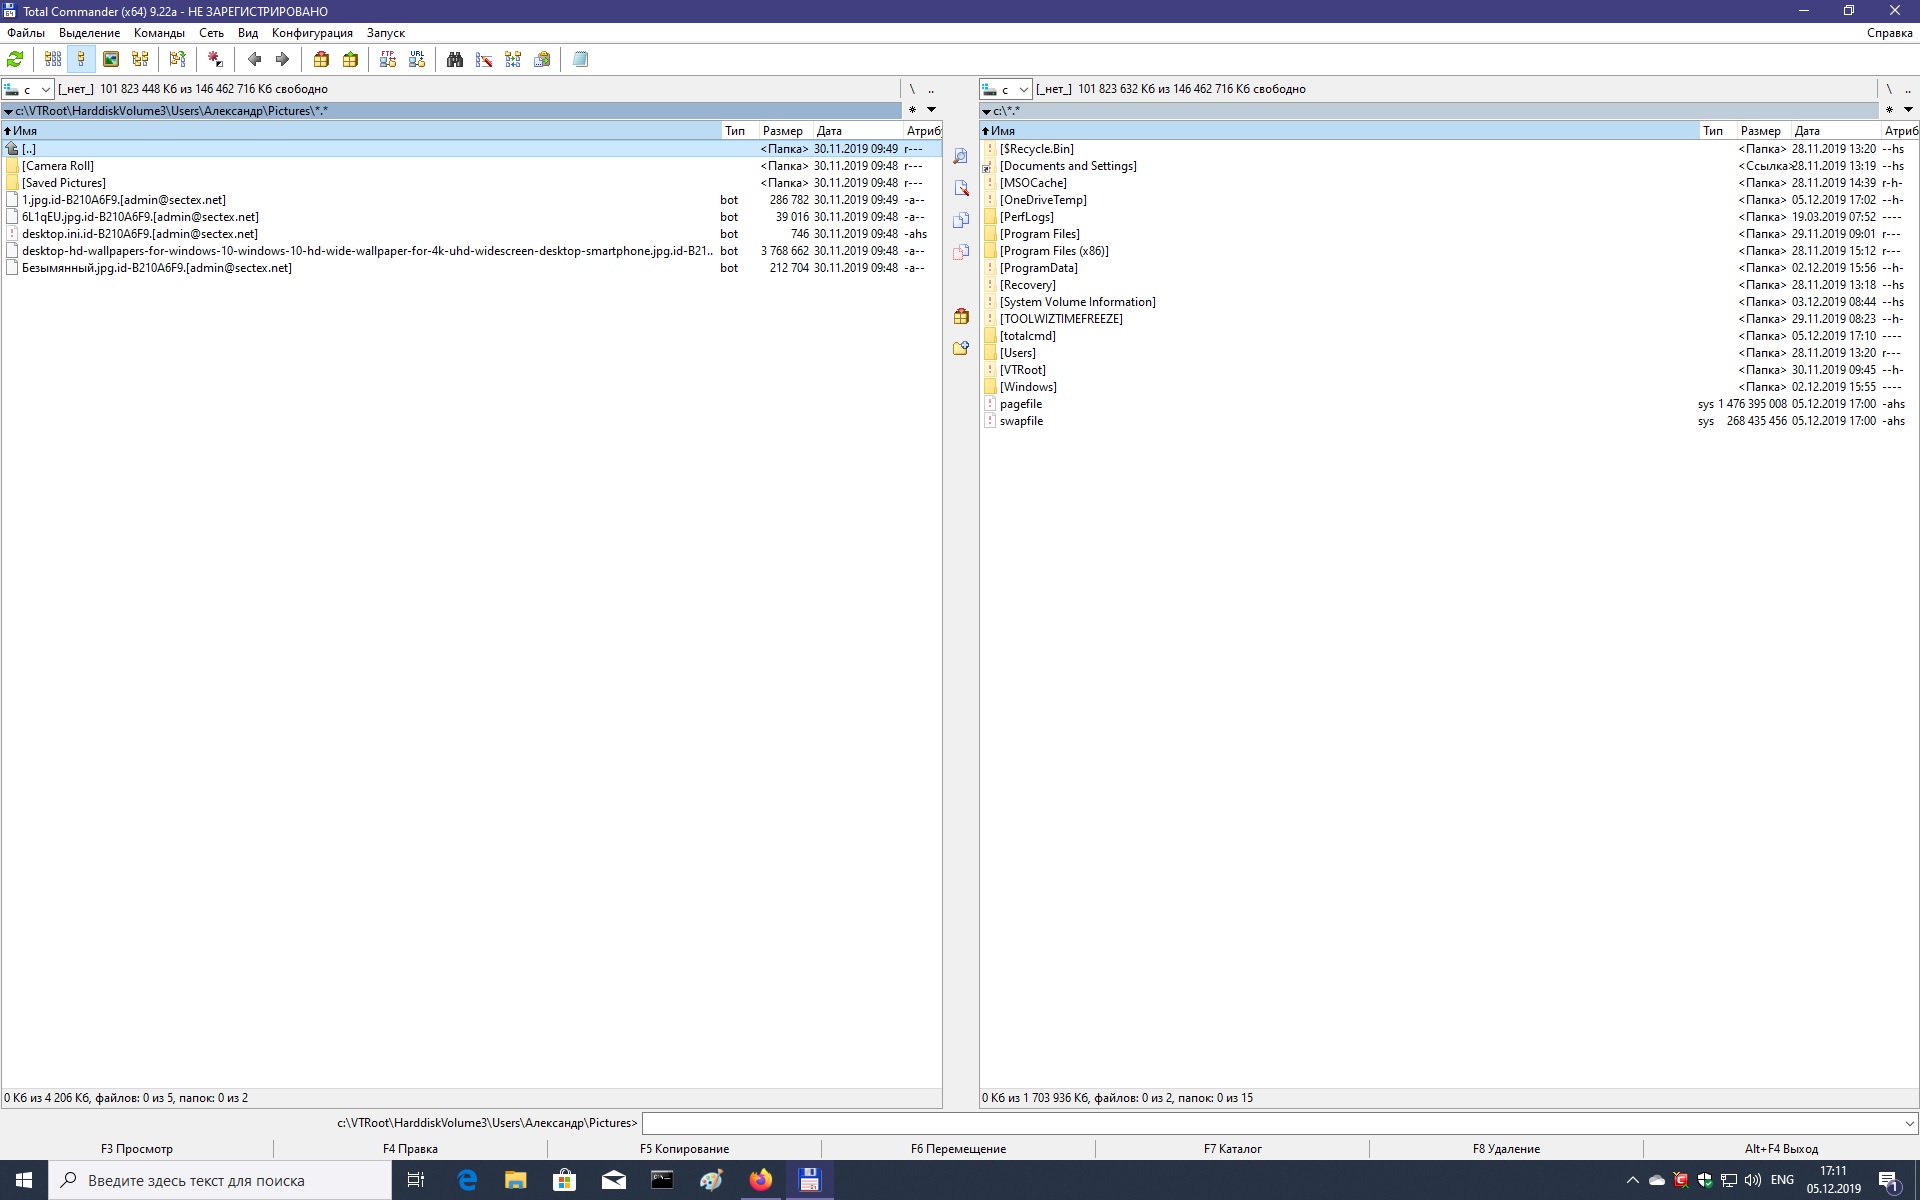The height and width of the screenshot is (1200, 1920).
Task: Switch to thumbnail view icon
Action: pos(111,60)
